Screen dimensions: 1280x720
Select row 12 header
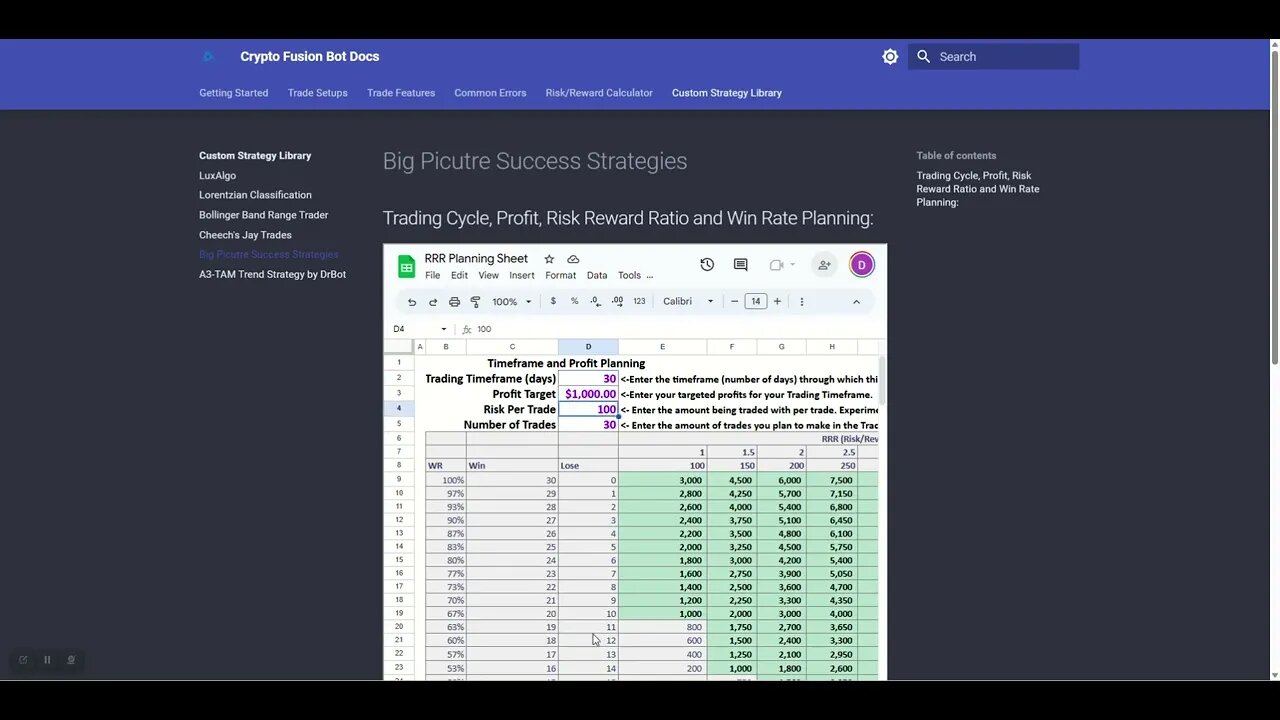(x=399, y=520)
